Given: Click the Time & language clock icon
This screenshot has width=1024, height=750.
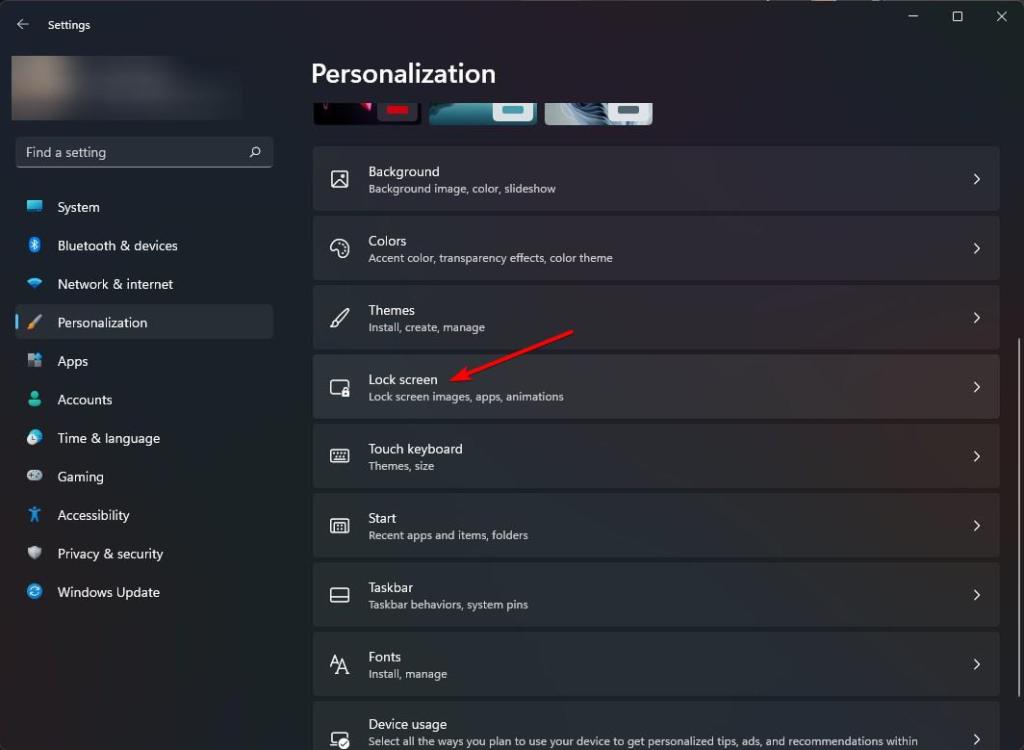Looking at the screenshot, I should coord(35,438).
